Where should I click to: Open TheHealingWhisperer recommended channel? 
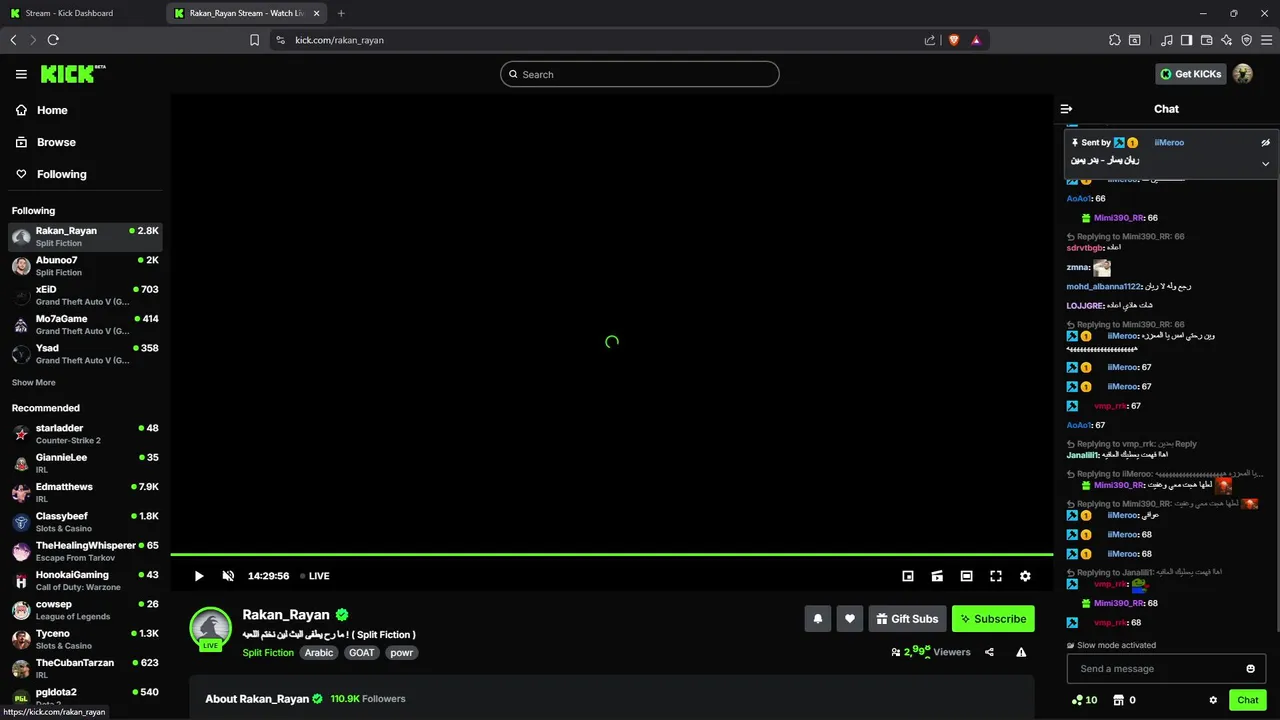pos(85,551)
